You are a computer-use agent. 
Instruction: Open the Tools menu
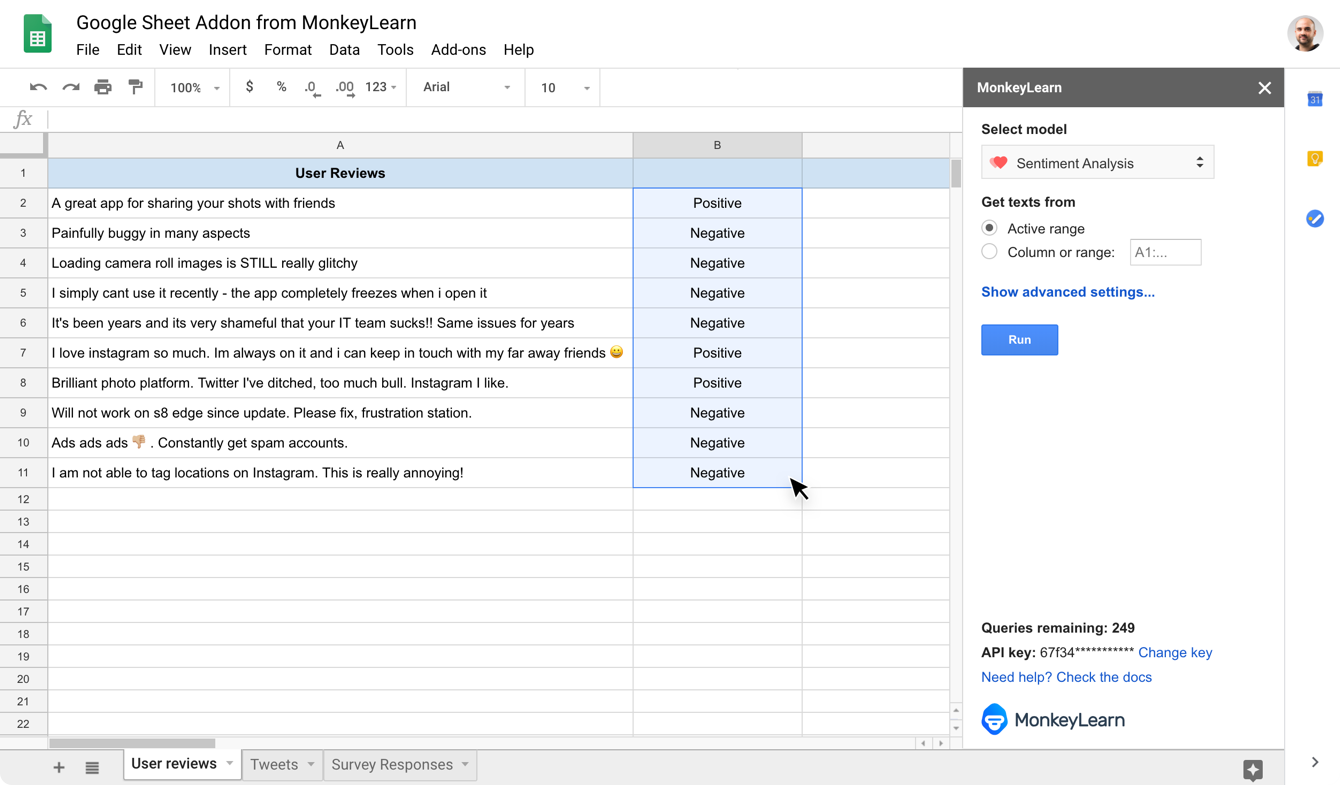coord(395,50)
